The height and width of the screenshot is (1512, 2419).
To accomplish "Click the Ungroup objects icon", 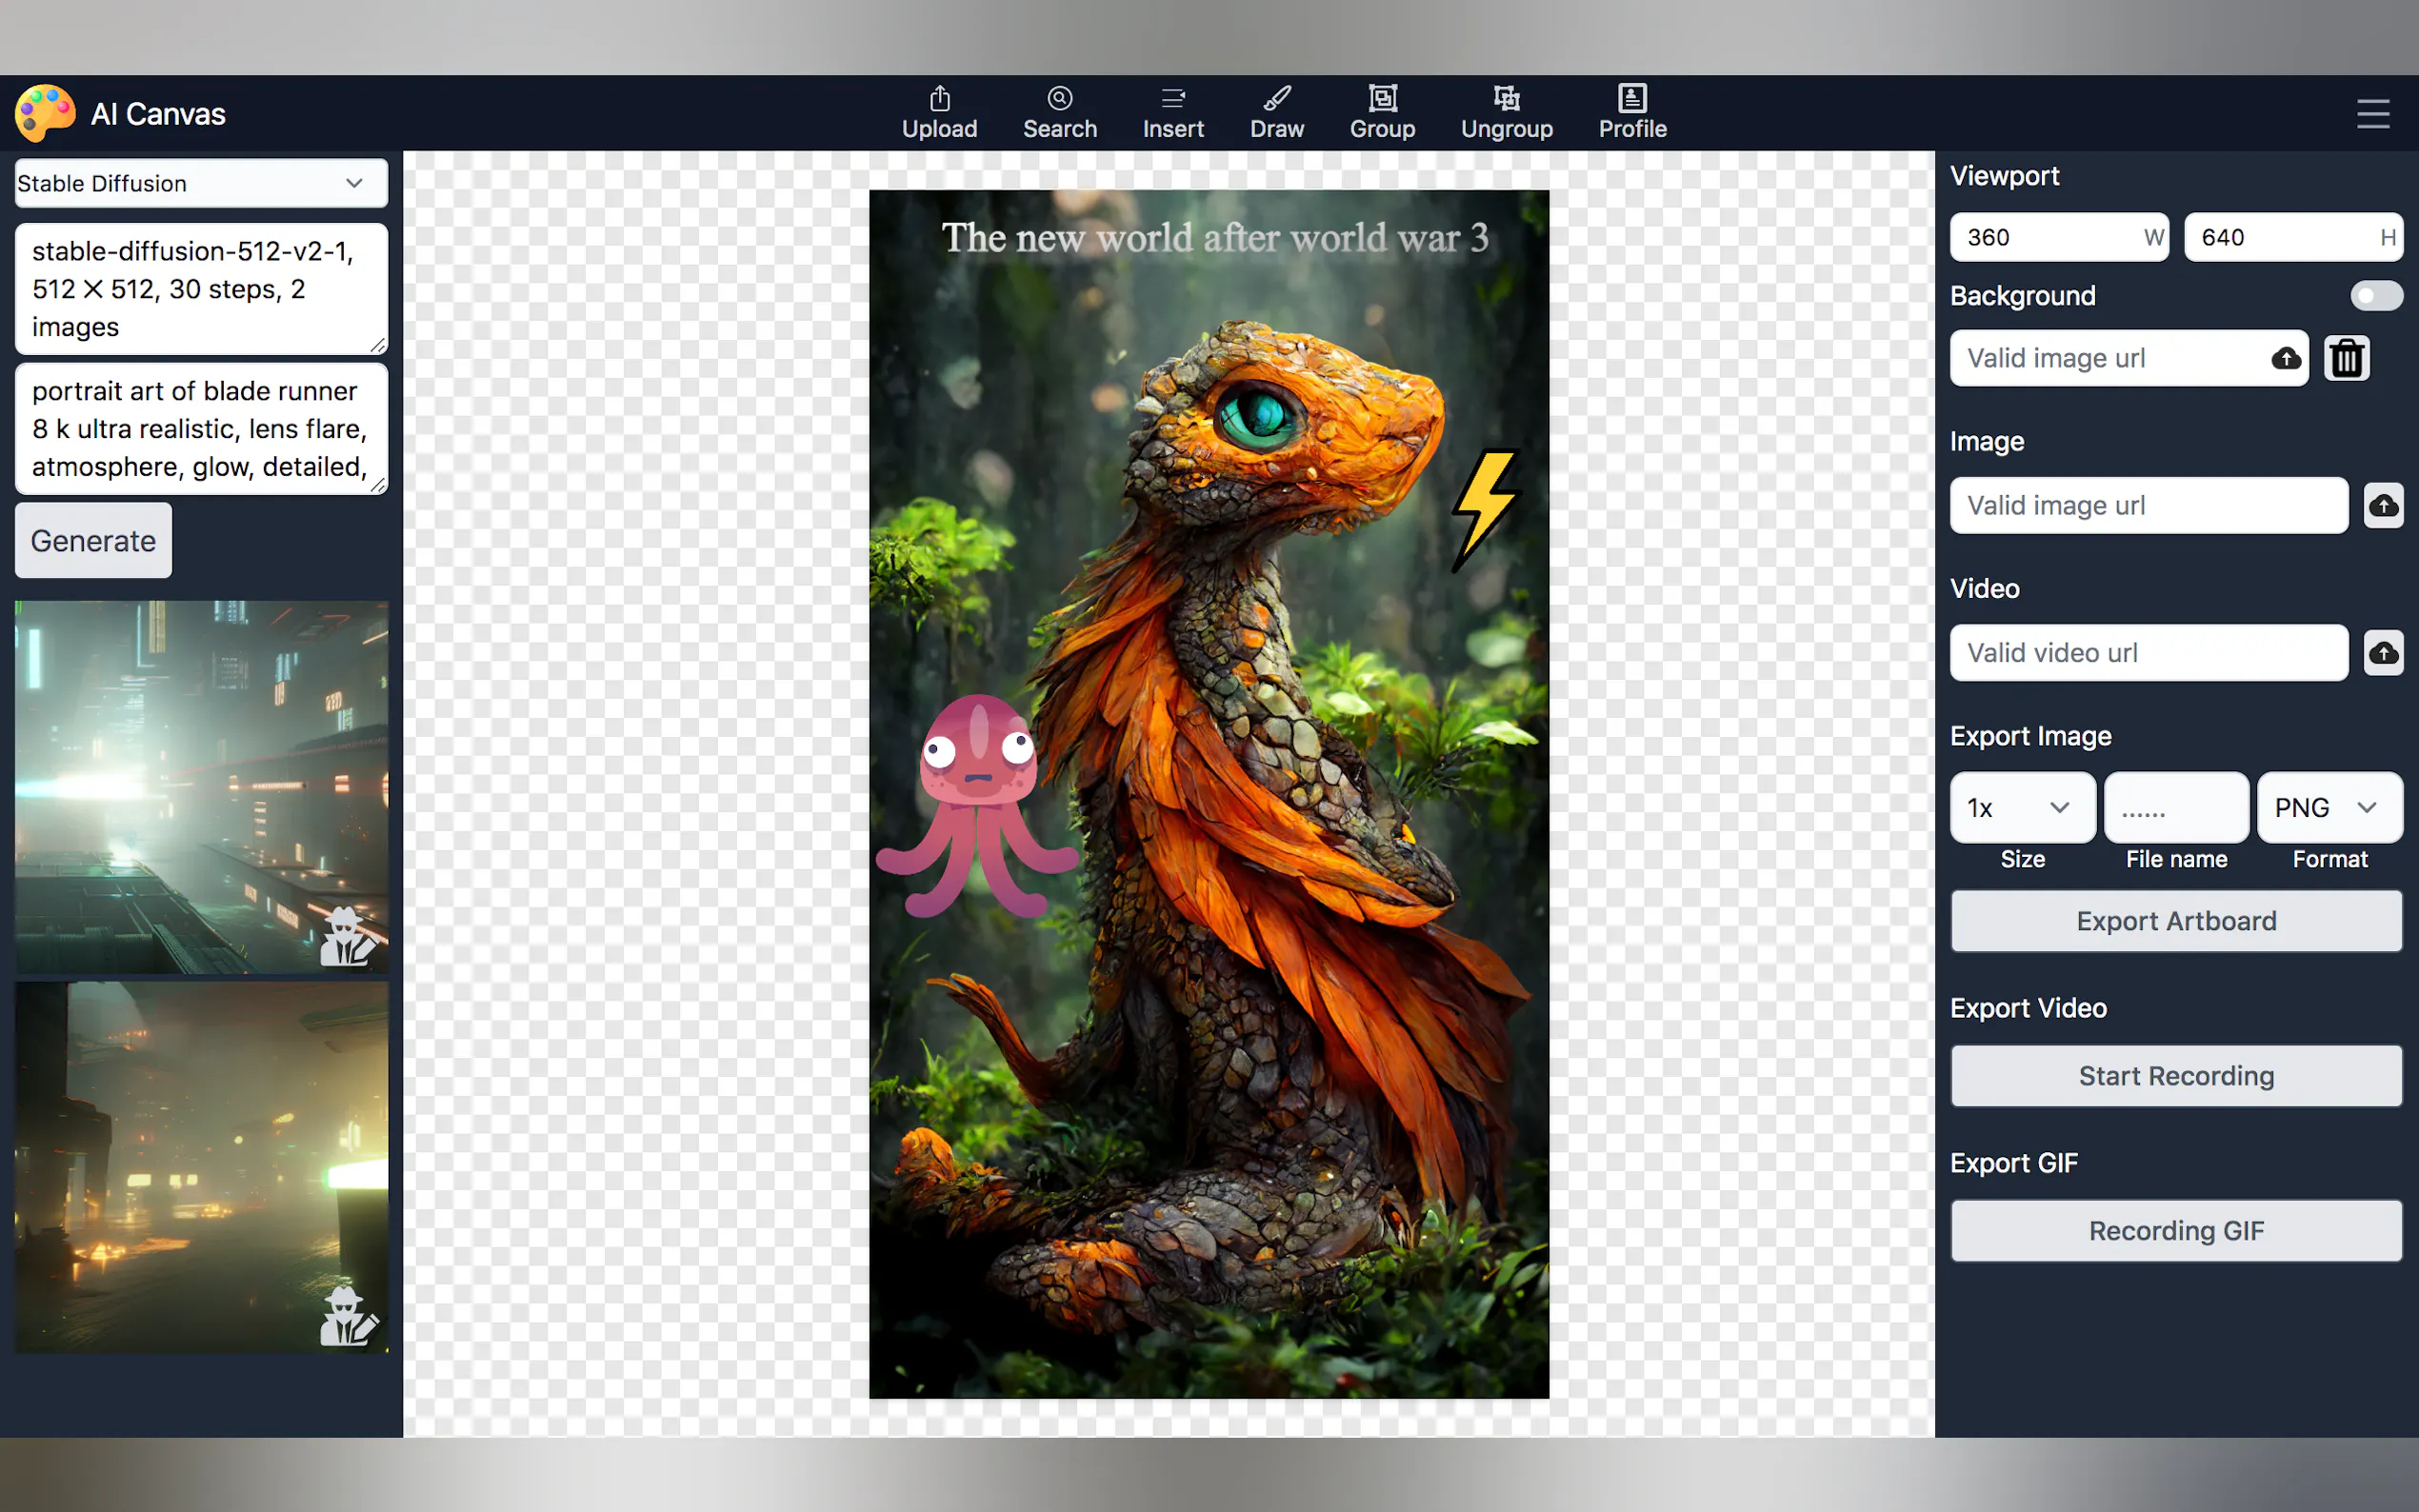I will [1505, 112].
